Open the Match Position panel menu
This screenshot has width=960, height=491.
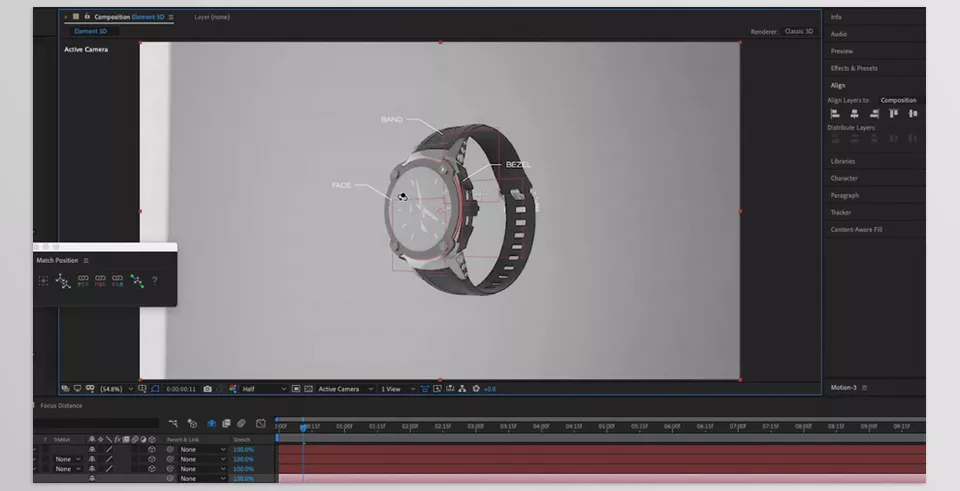(86, 261)
